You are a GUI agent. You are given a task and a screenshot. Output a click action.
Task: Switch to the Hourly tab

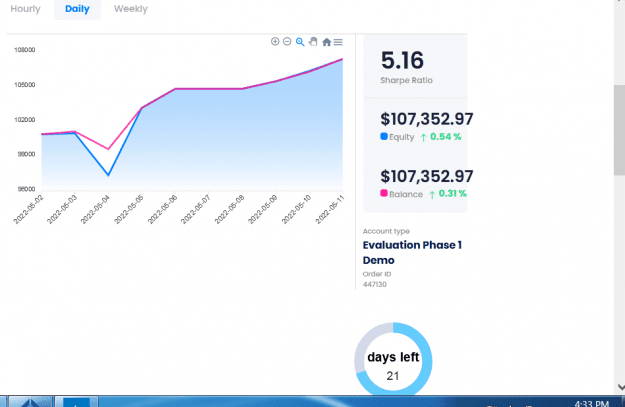coord(26,9)
